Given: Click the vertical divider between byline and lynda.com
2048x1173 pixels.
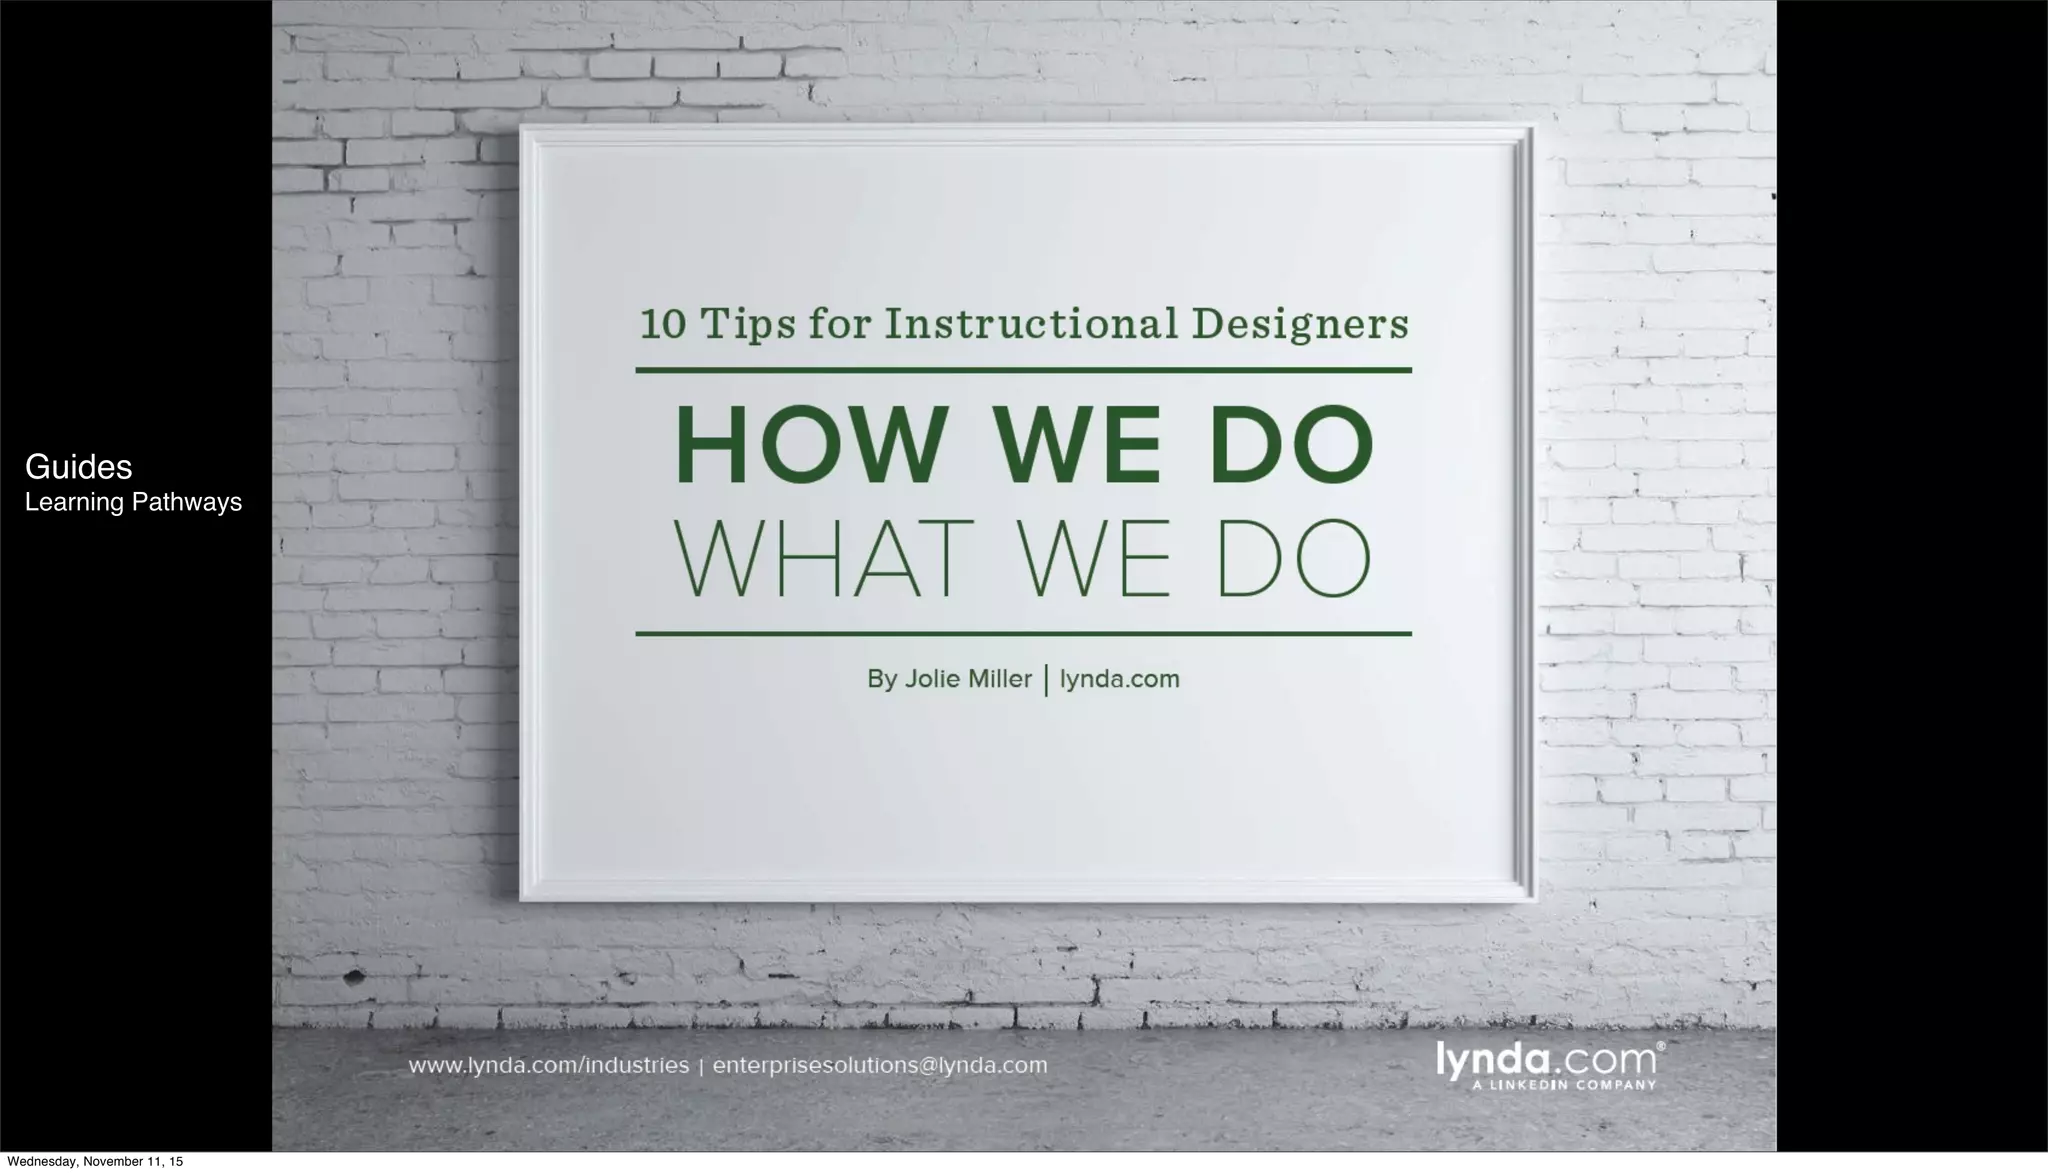Looking at the screenshot, I should point(1046,680).
